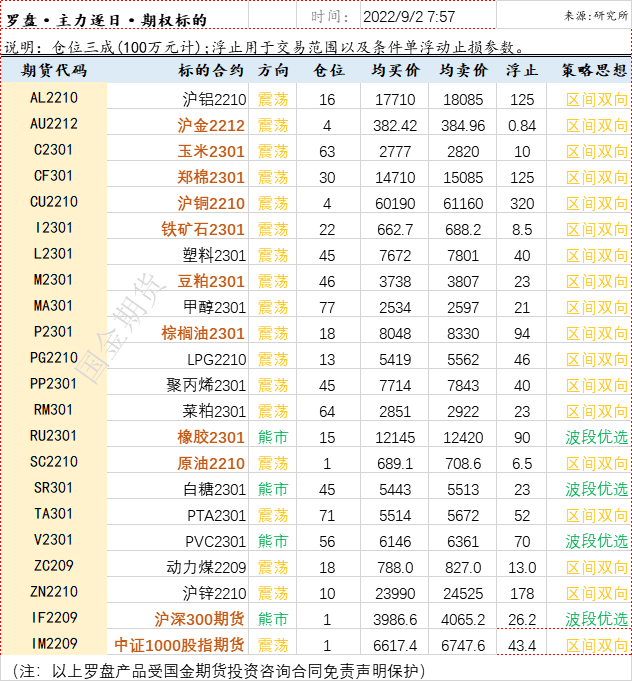
Task: Click the timestamp cell 2022/9/2 7:57
Action: [409, 17]
